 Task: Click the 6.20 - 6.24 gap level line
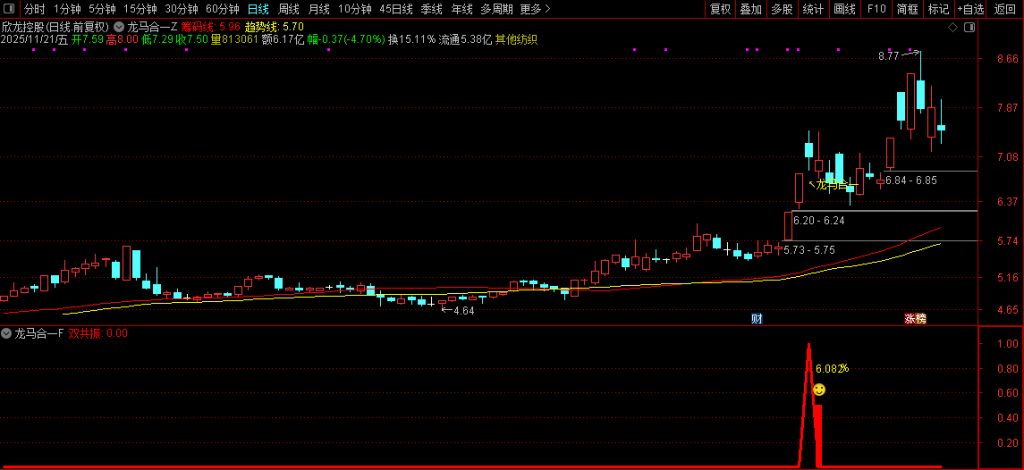tap(818, 219)
